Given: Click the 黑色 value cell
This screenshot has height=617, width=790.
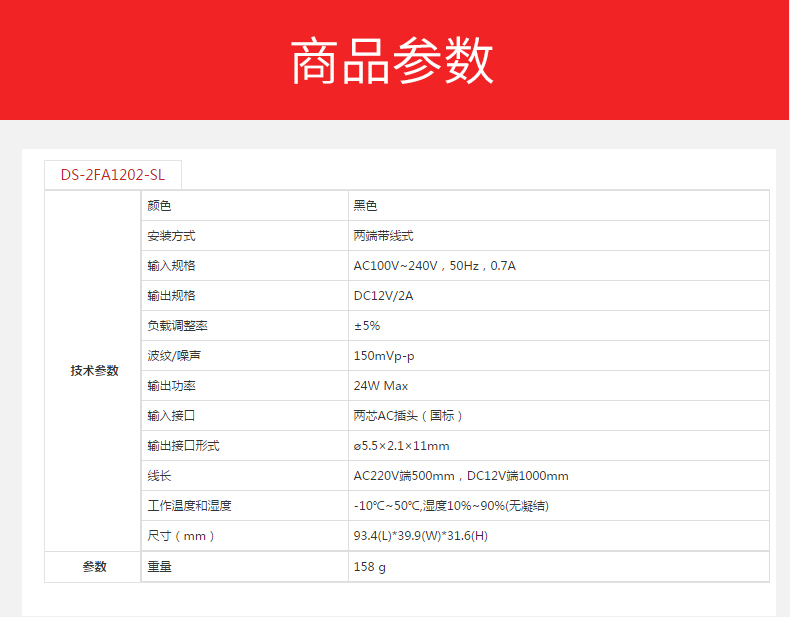Looking at the screenshot, I should pos(559,205).
